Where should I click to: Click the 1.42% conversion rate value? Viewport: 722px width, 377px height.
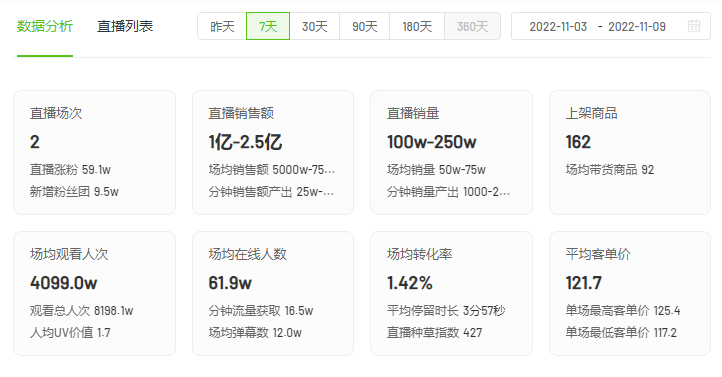click(x=410, y=283)
